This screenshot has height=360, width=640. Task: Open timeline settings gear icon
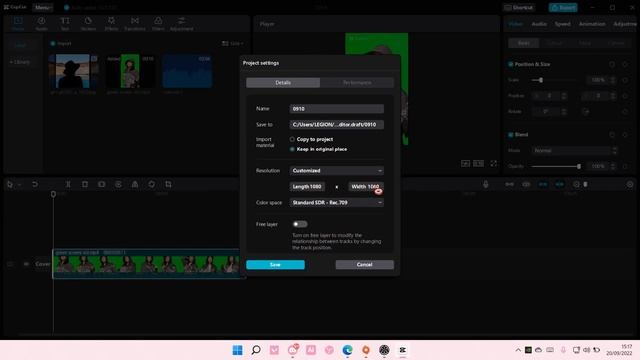click(630, 184)
